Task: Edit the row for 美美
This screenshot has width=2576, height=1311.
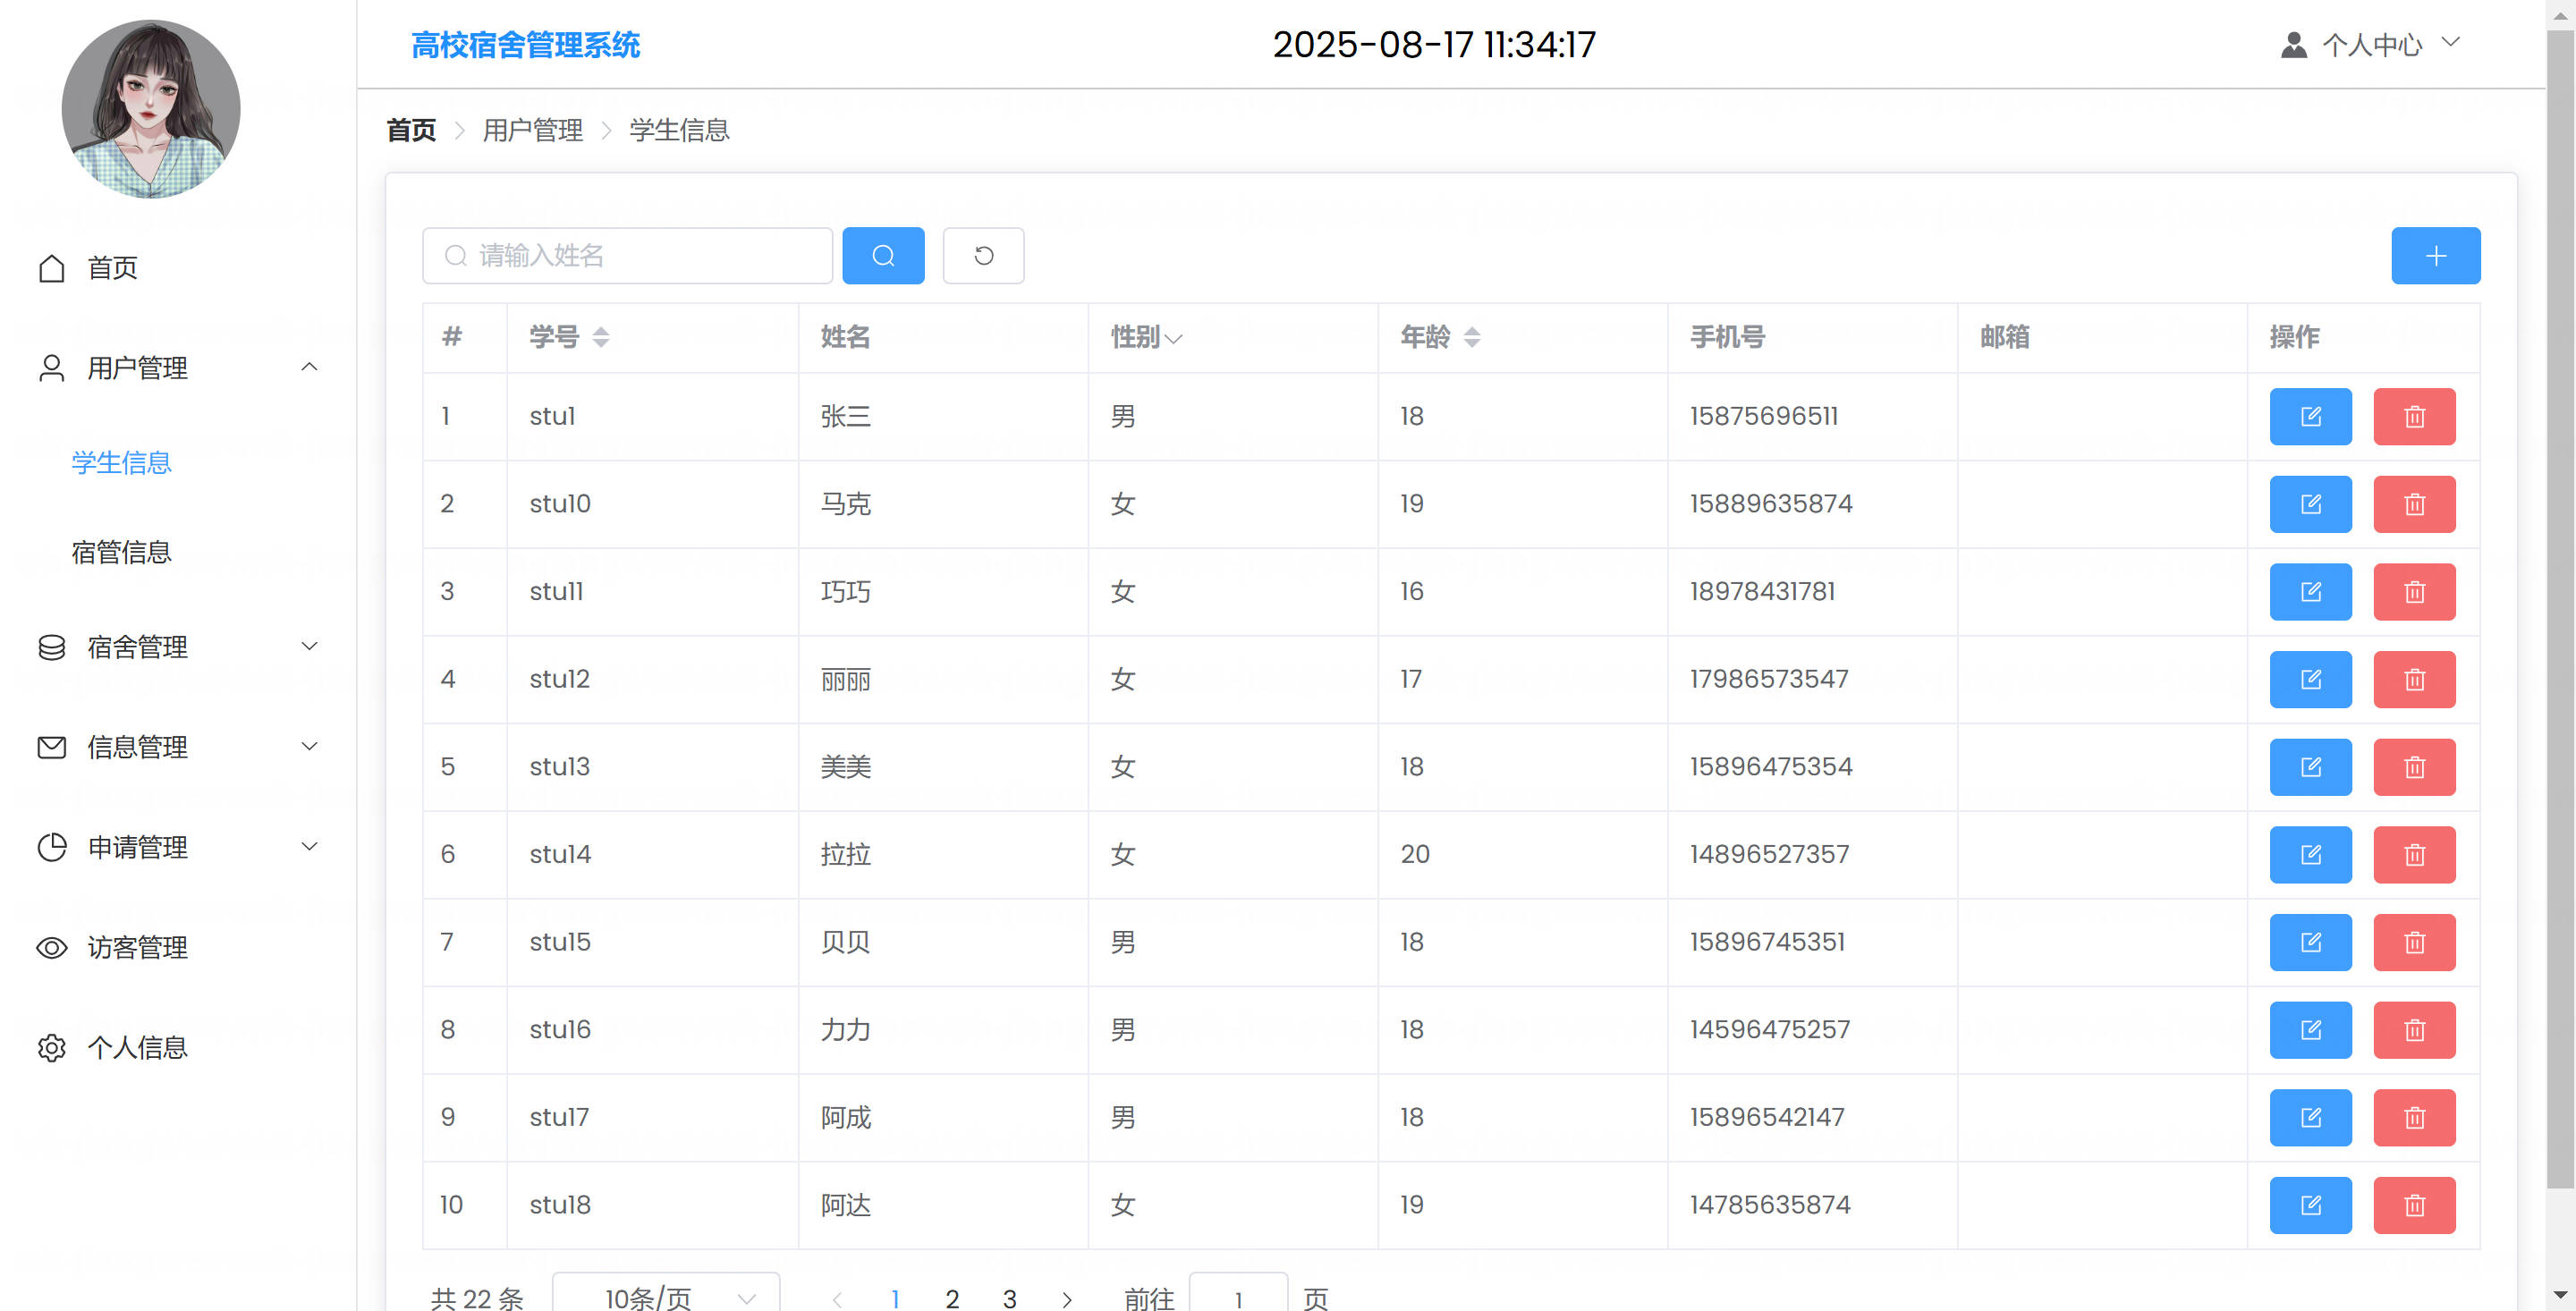Action: pos(2310,767)
